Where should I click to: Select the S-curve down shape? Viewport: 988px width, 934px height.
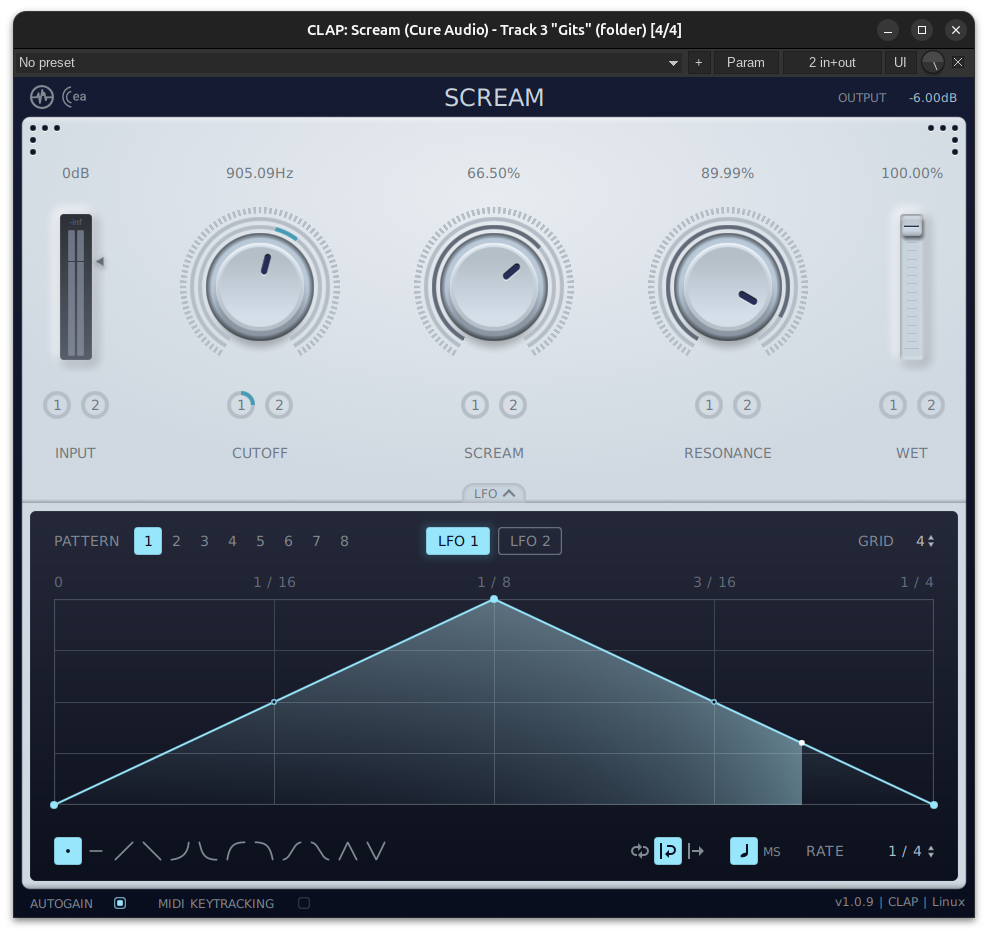click(x=319, y=851)
